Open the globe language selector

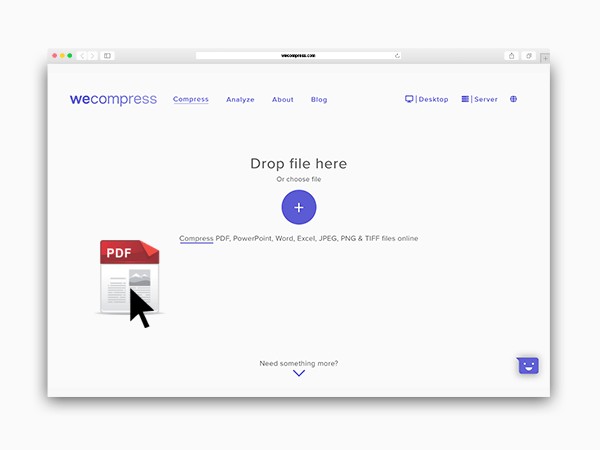click(x=514, y=99)
